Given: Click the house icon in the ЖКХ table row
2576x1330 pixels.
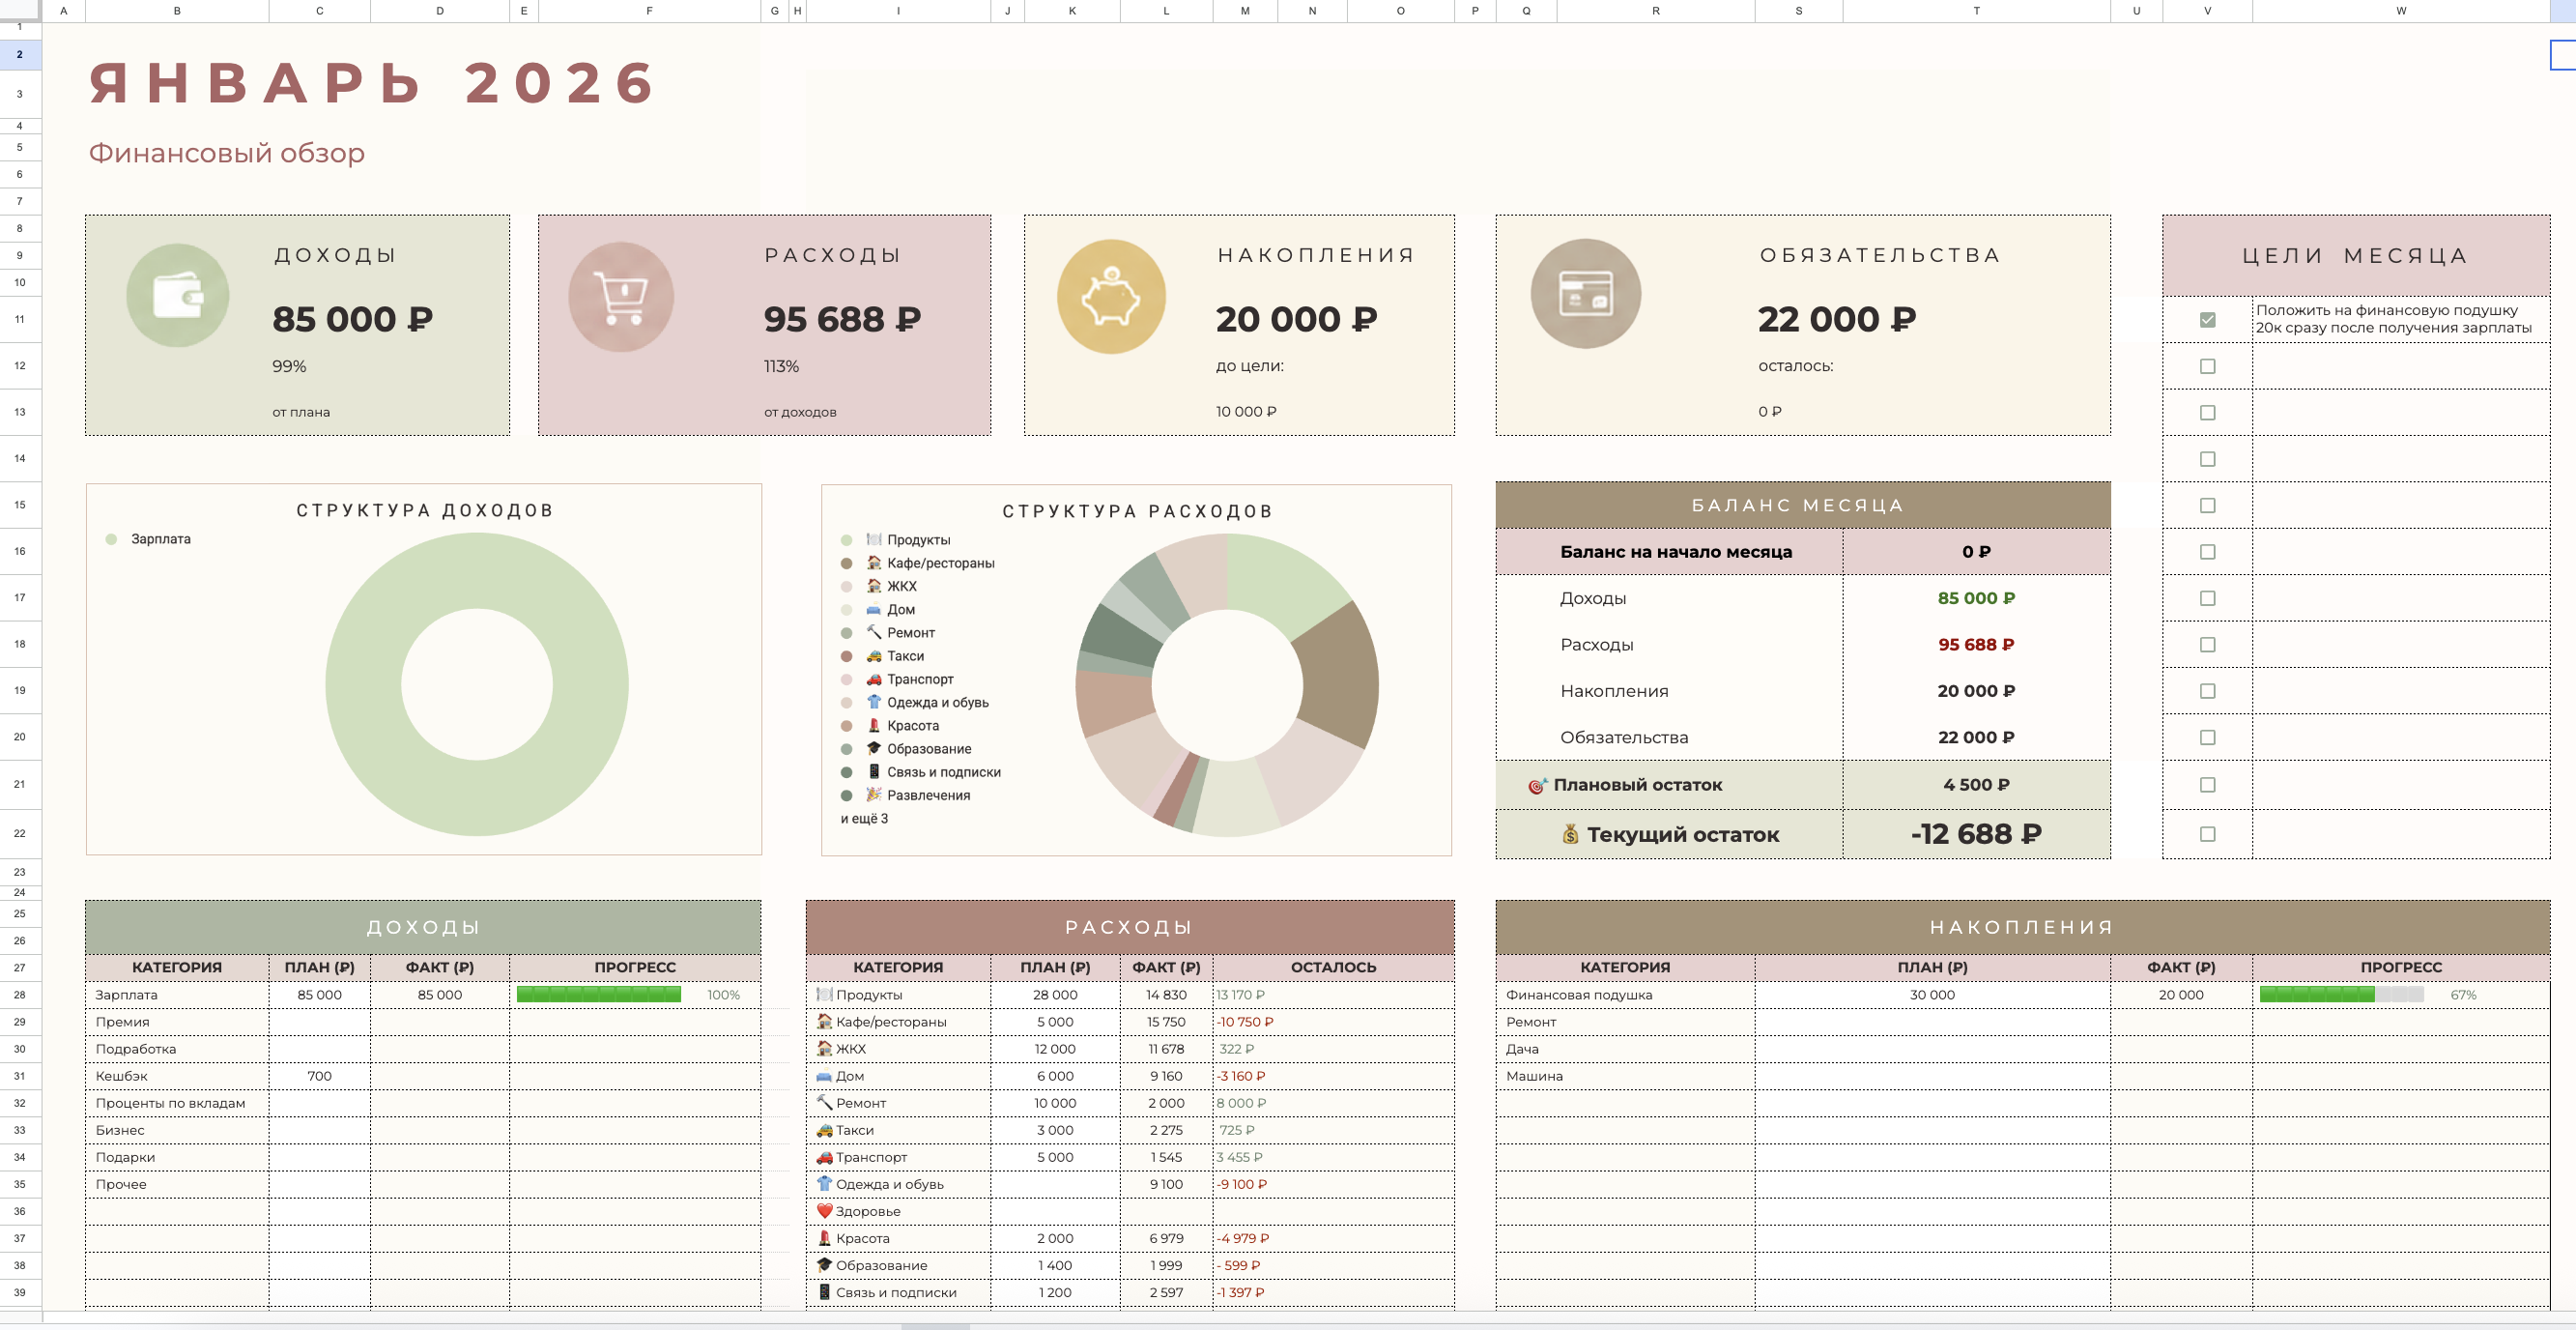Looking at the screenshot, I should tap(825, 1049).
